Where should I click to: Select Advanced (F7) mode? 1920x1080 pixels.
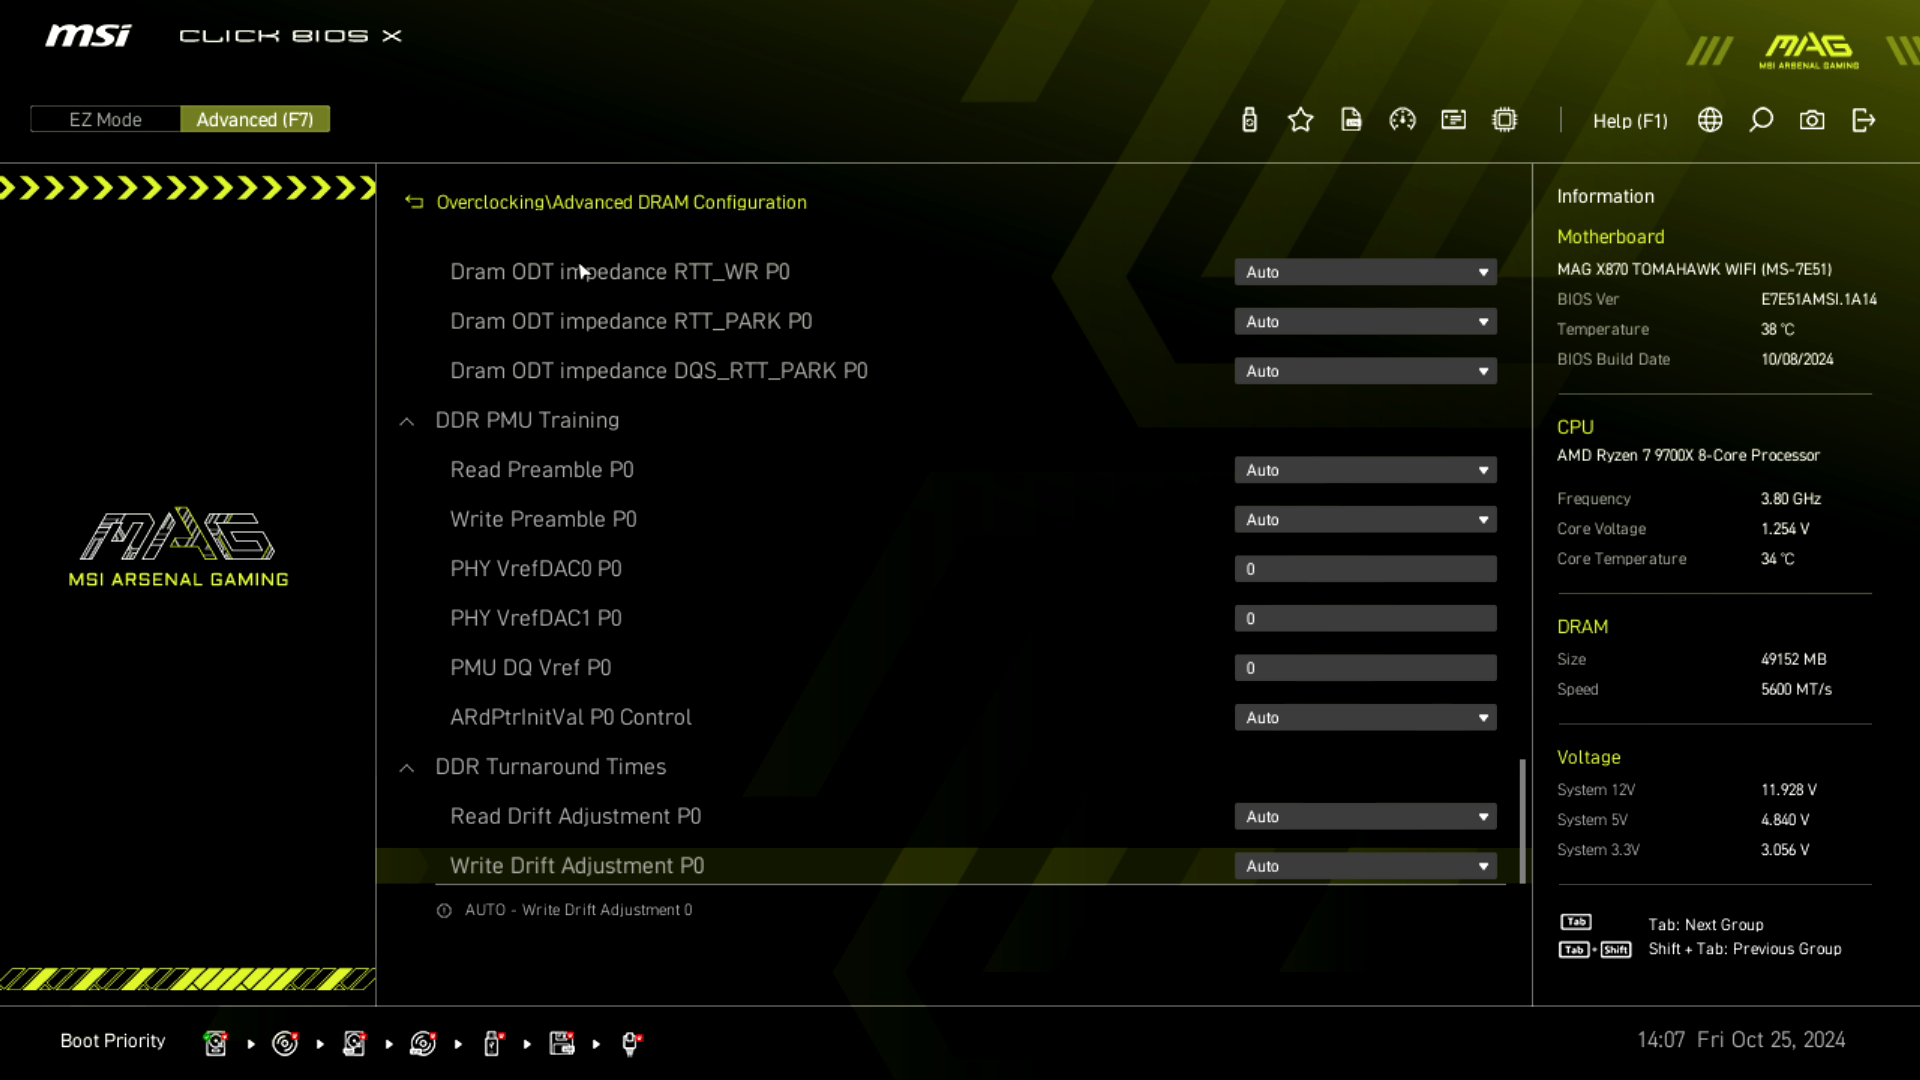(x=255, y=119)
